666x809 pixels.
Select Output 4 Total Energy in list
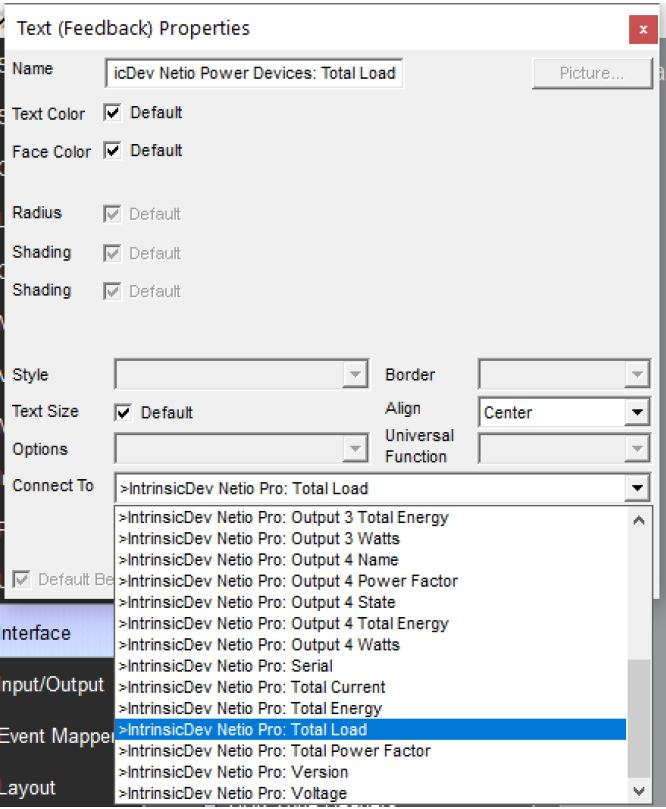370,623
